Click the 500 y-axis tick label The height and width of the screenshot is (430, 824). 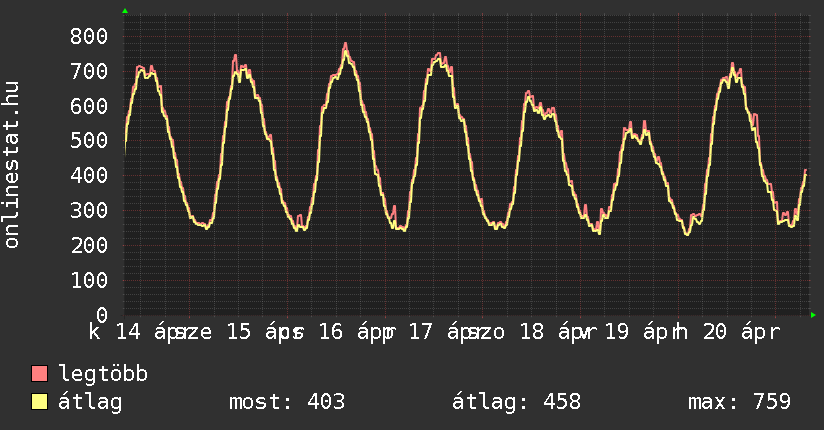[x=89, y=141]
